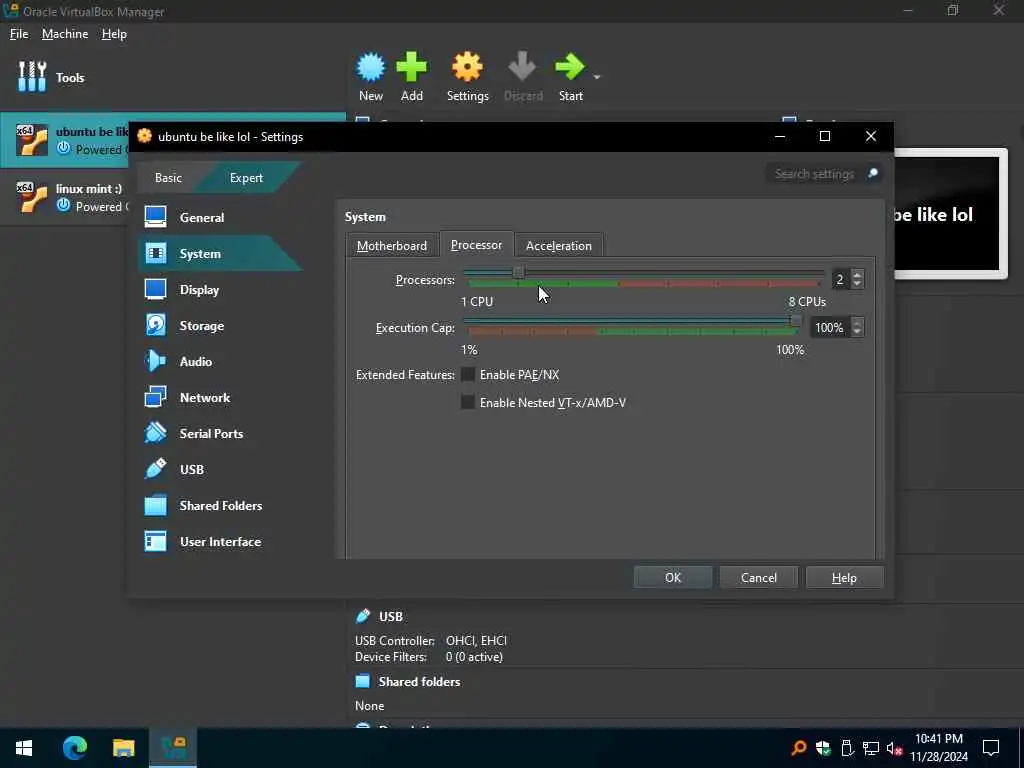Click the Shared folders section header
The height and width of the screenshot is (768, 1024).
[x=419, y=681]
